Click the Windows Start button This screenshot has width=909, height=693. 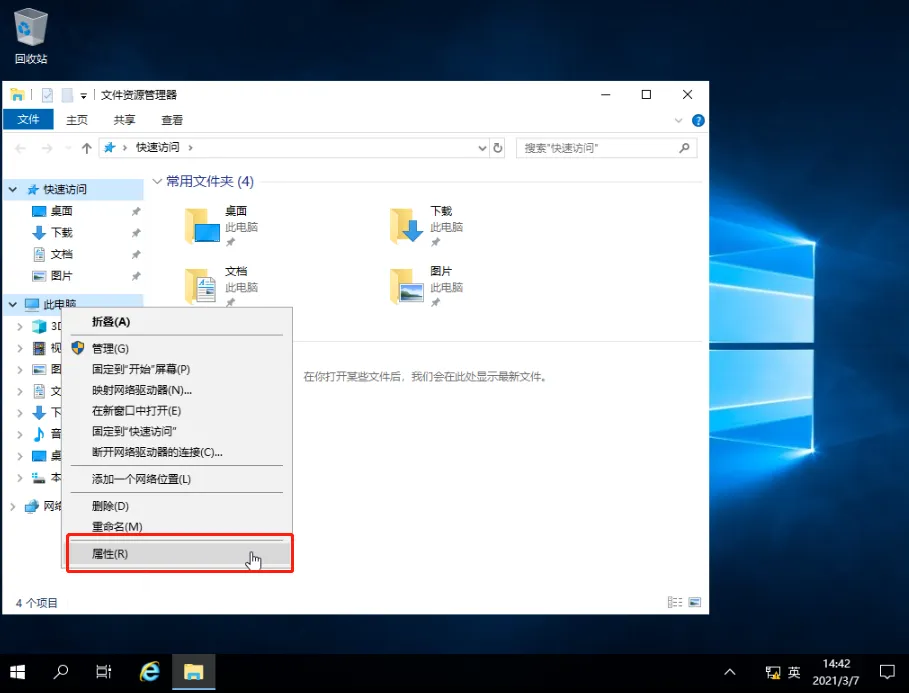17,671
